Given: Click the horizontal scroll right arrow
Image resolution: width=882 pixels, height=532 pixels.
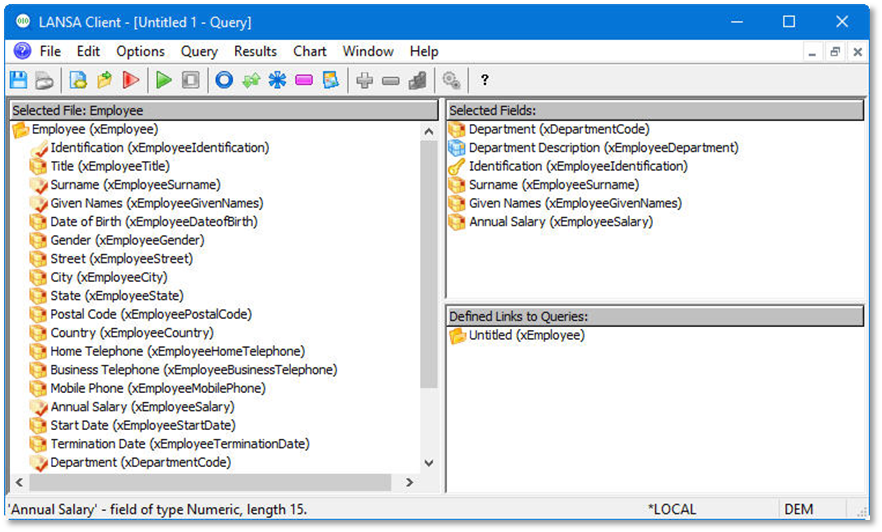Looking at the screenshot, I should click(x=410, y=483).
